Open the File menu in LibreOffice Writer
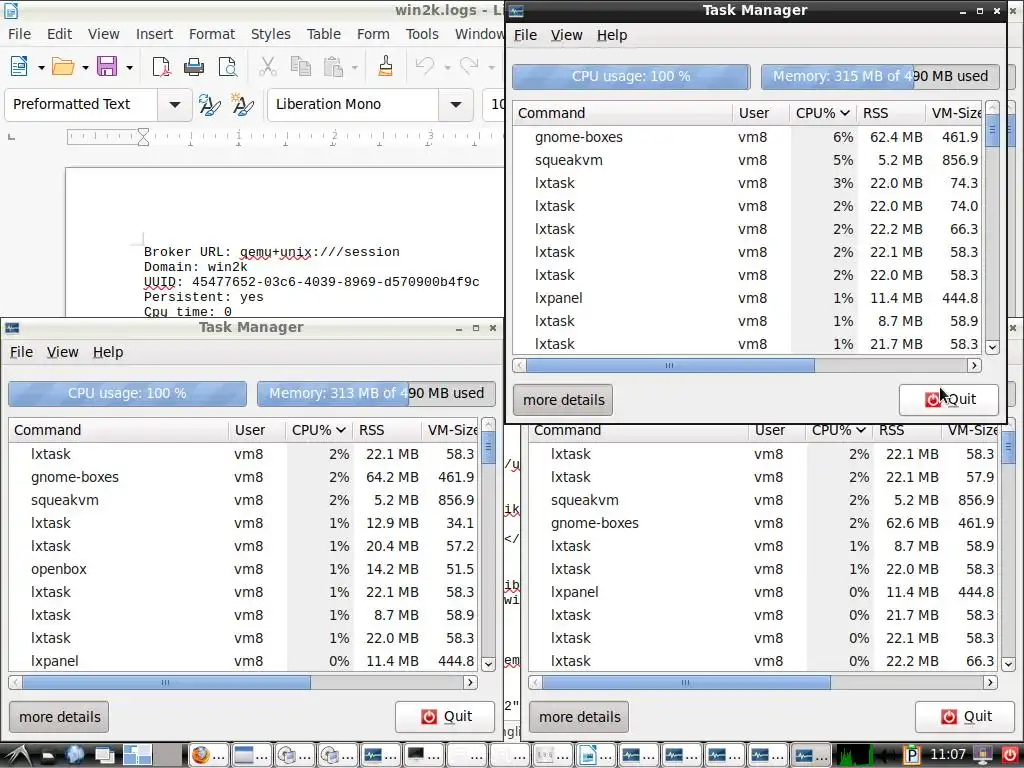Screen dimensions: 1024x768 click(x=19, y=34)
